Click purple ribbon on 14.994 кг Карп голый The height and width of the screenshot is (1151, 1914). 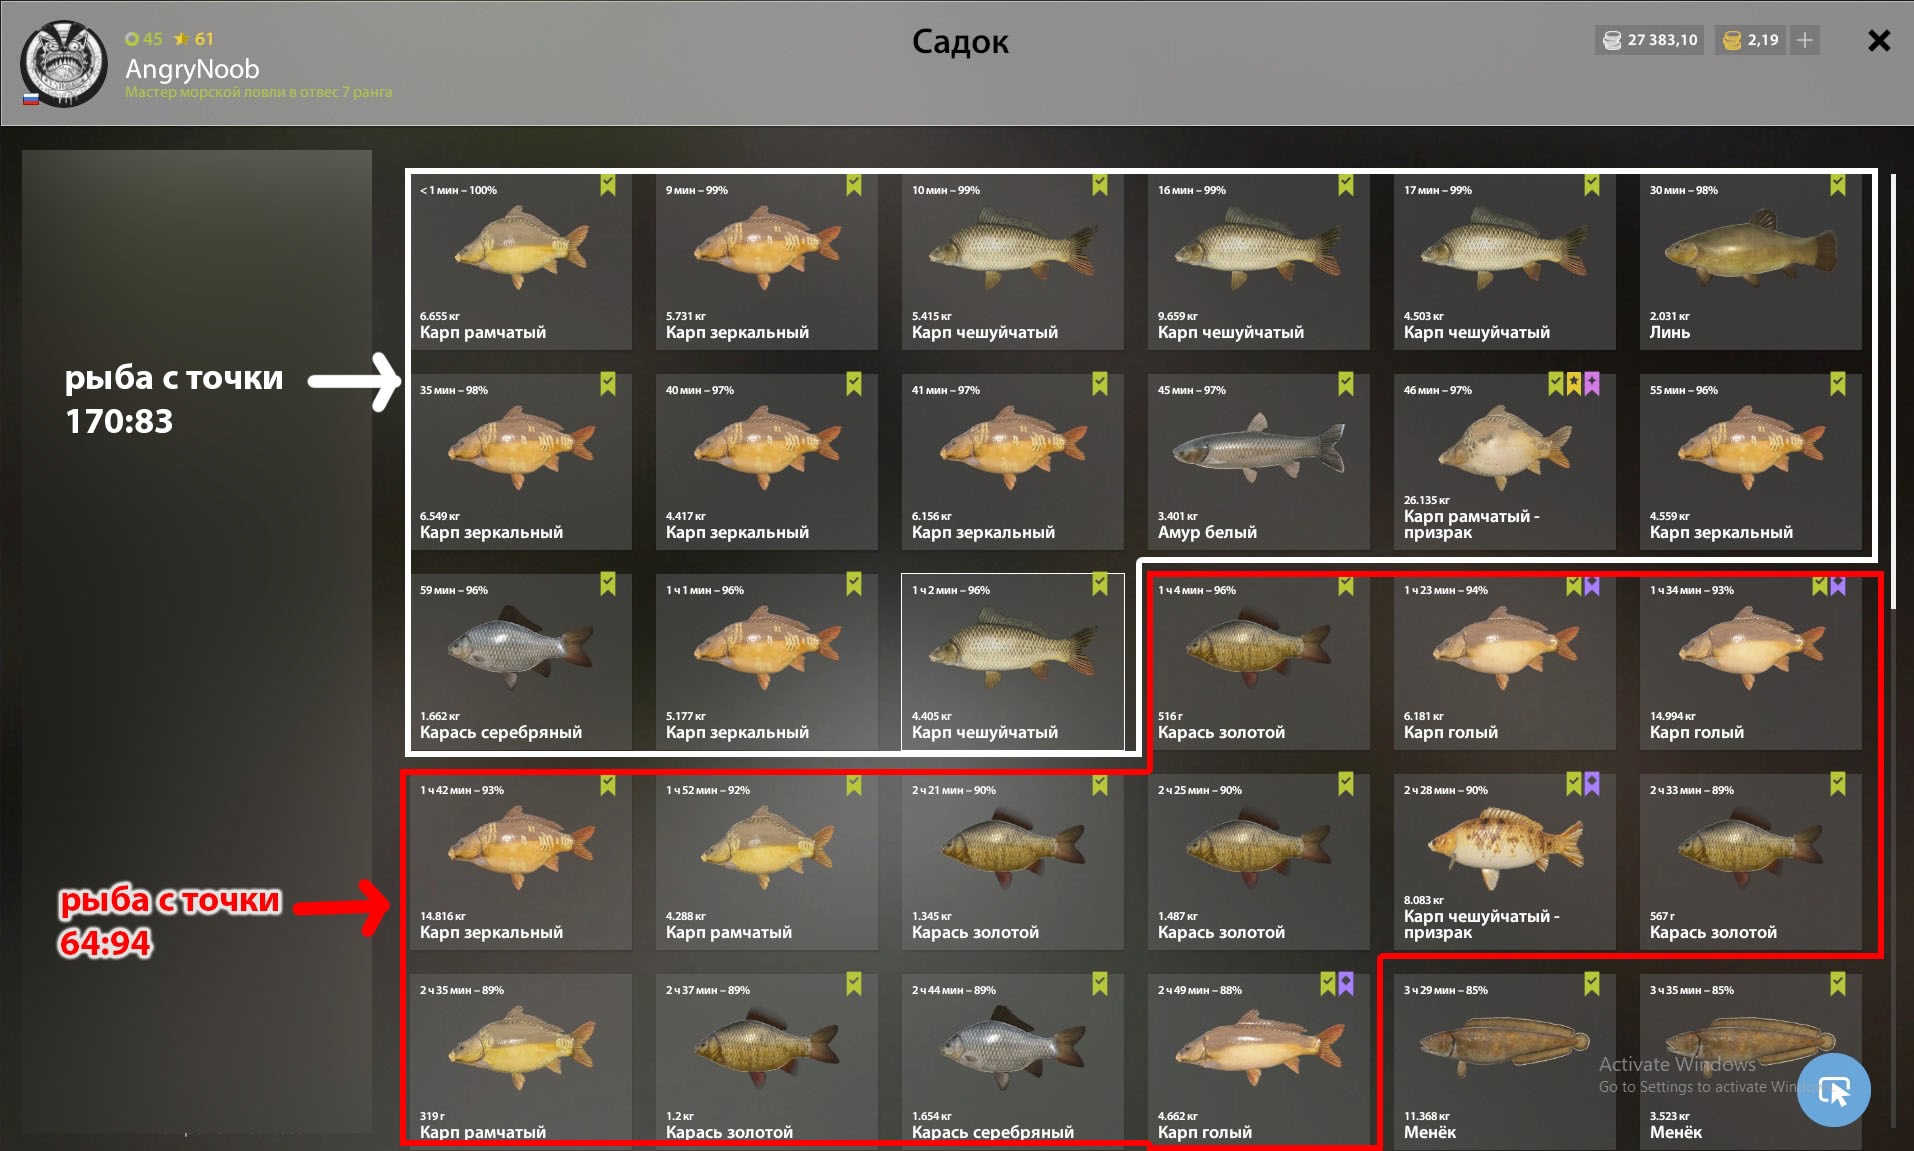[x=1838, y=585]
